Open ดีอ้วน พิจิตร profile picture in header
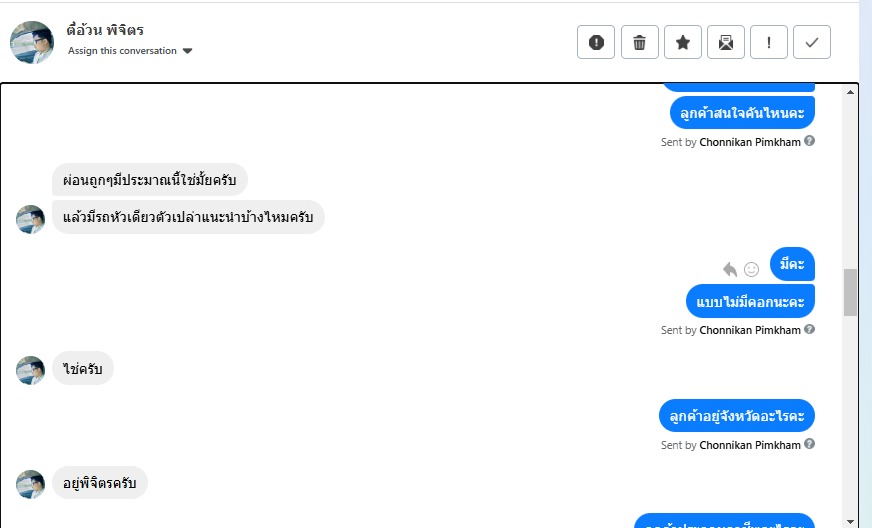Image resolution: width=872 pixels, height=528 pixels. (x=32, y=42)
